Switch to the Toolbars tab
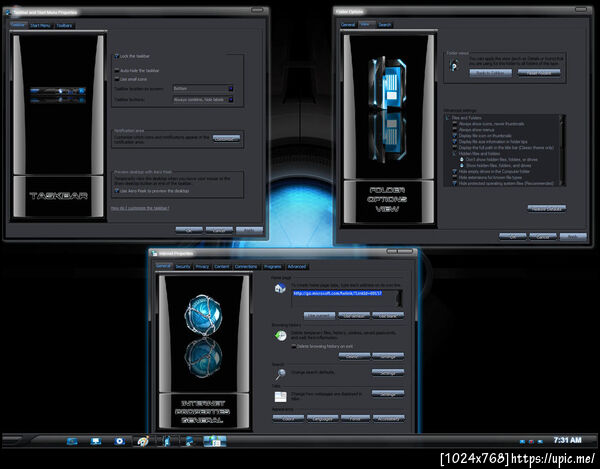600x469 pixels. (64, 26)
